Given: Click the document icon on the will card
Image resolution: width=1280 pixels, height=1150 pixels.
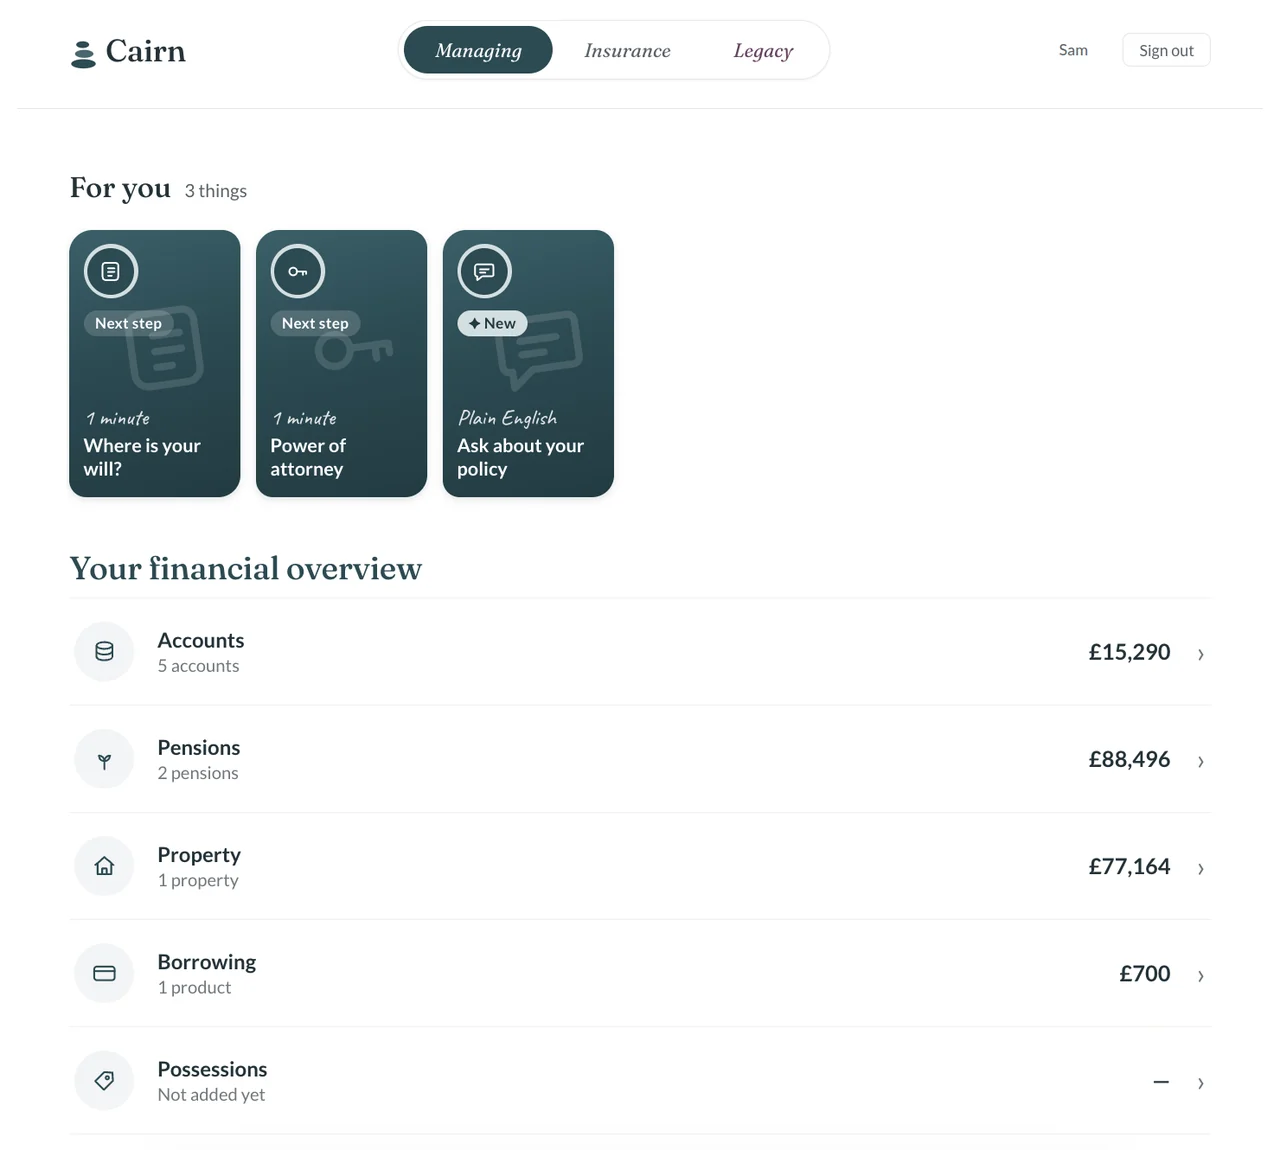Looking at the screenshot, I should coord(111,271).
